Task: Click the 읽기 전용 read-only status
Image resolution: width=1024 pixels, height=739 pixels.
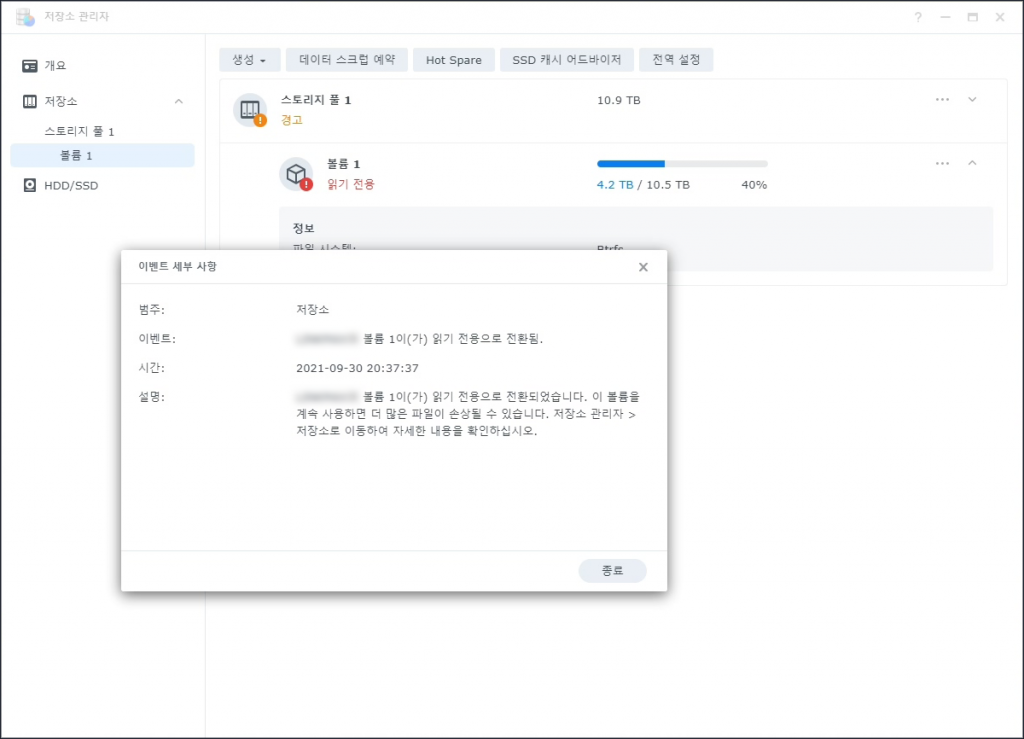Action: tap(351, 185)
